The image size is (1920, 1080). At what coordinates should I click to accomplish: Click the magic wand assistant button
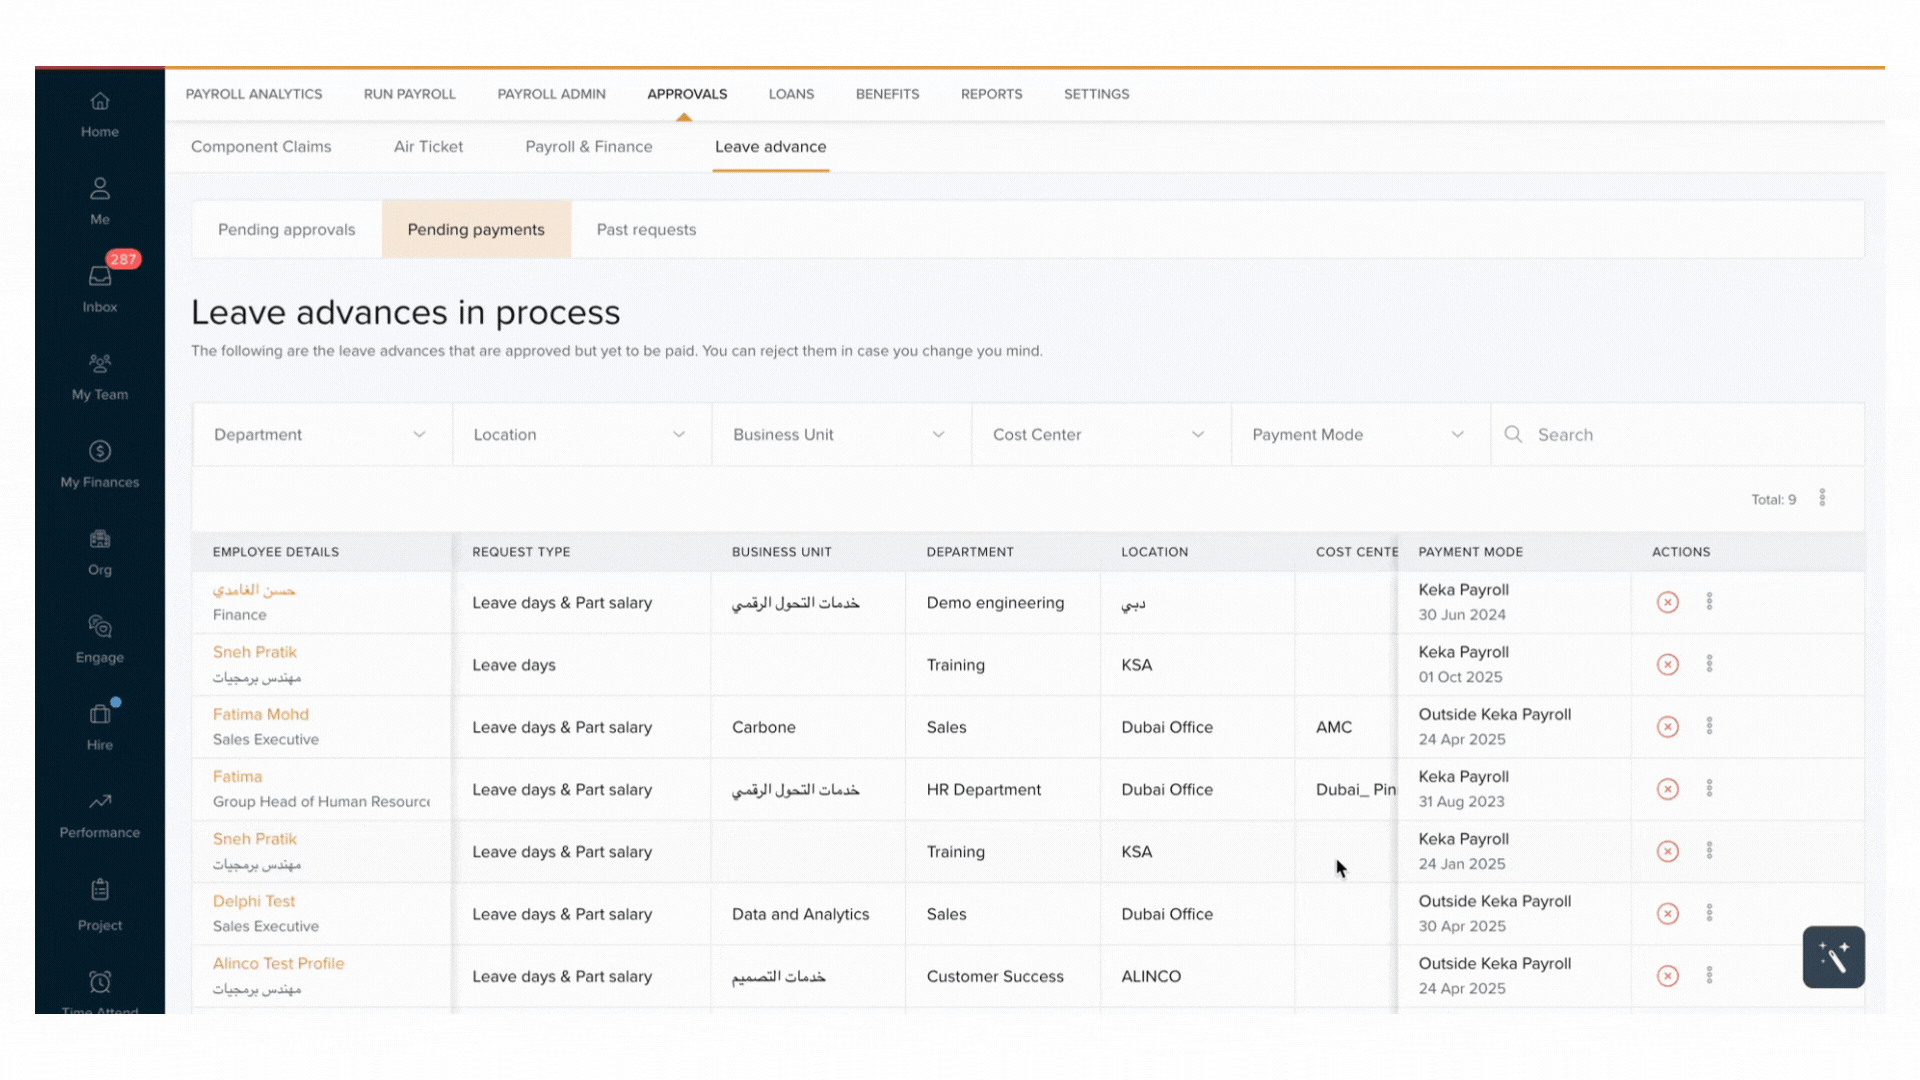(x=1833, y=957)
